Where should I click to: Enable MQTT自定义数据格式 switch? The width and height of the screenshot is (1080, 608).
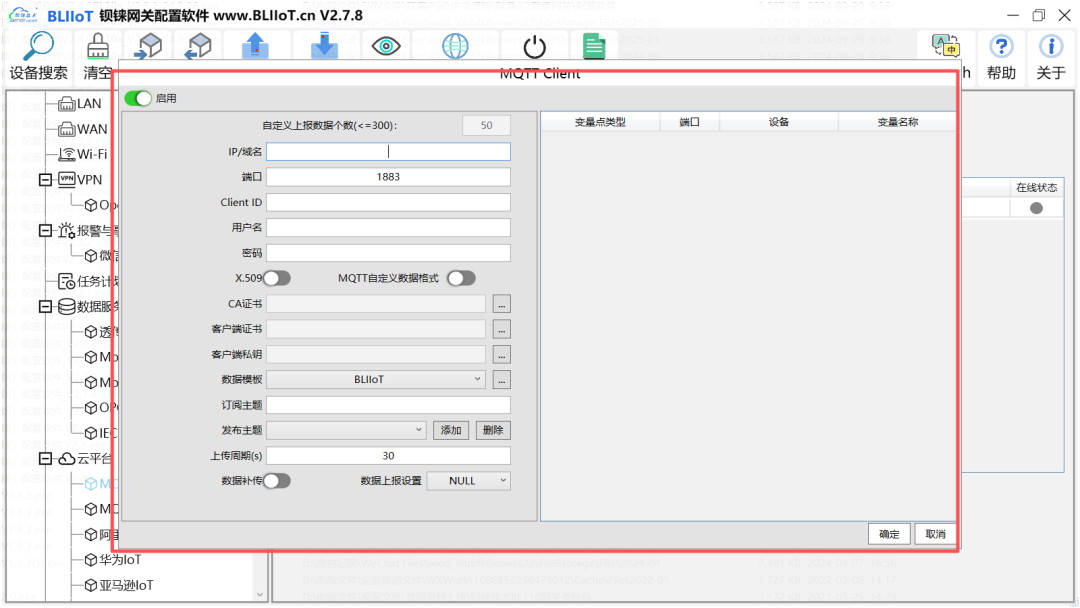461,278
